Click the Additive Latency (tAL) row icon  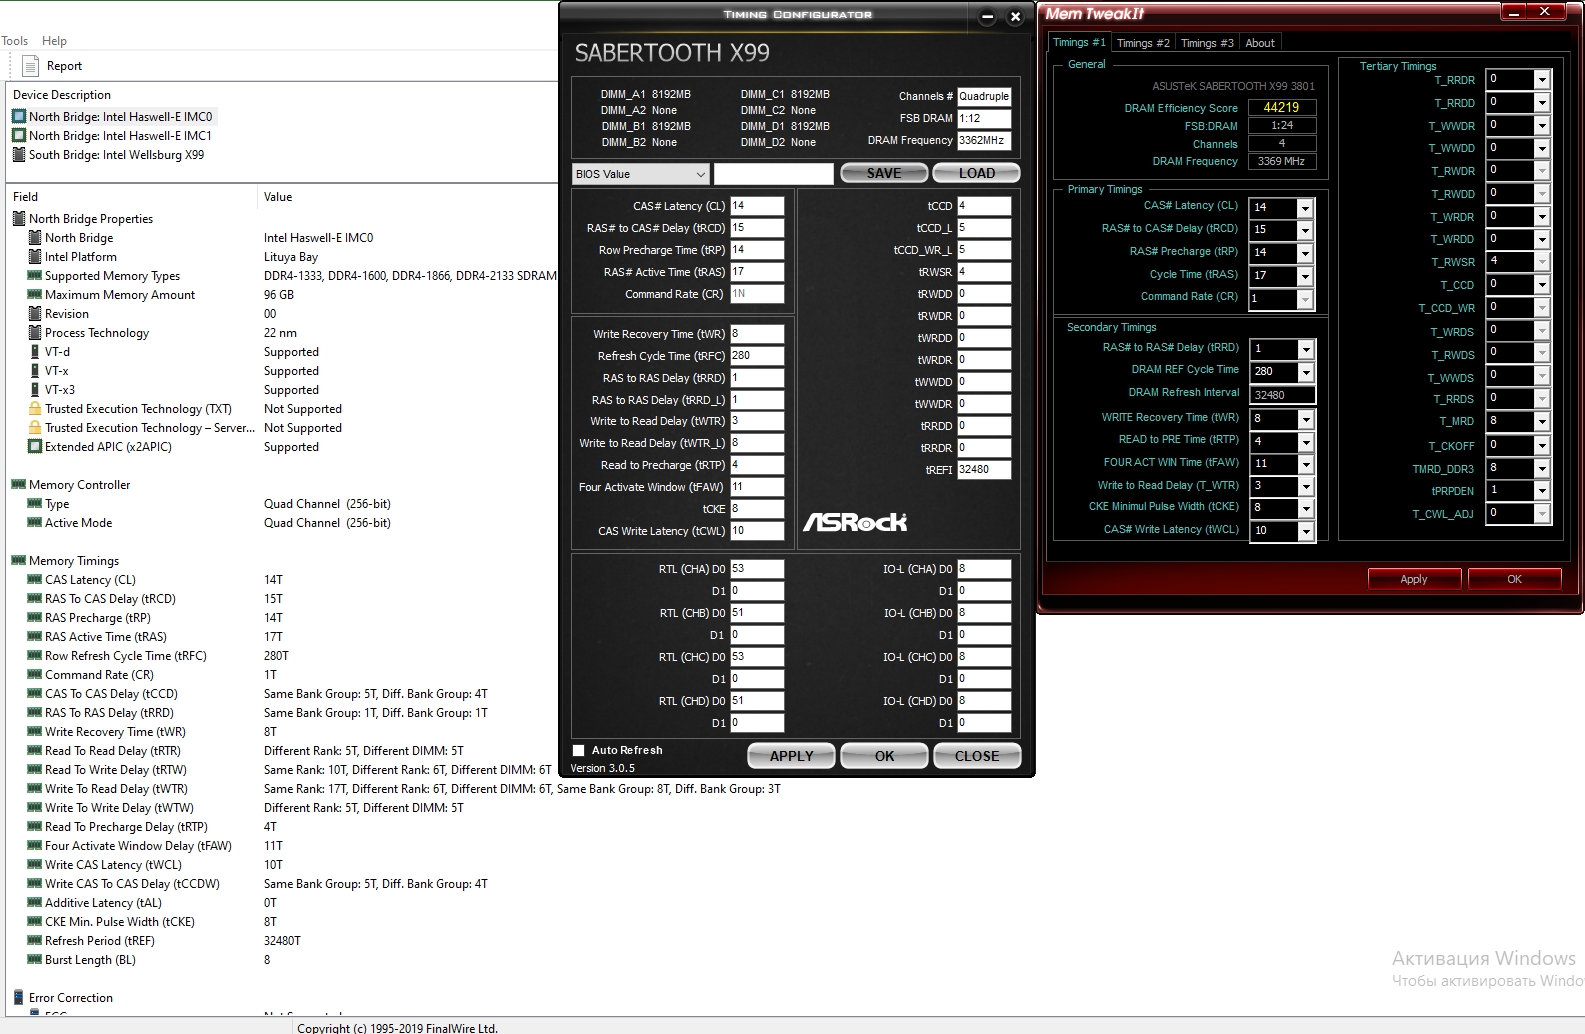click(35, 903)
